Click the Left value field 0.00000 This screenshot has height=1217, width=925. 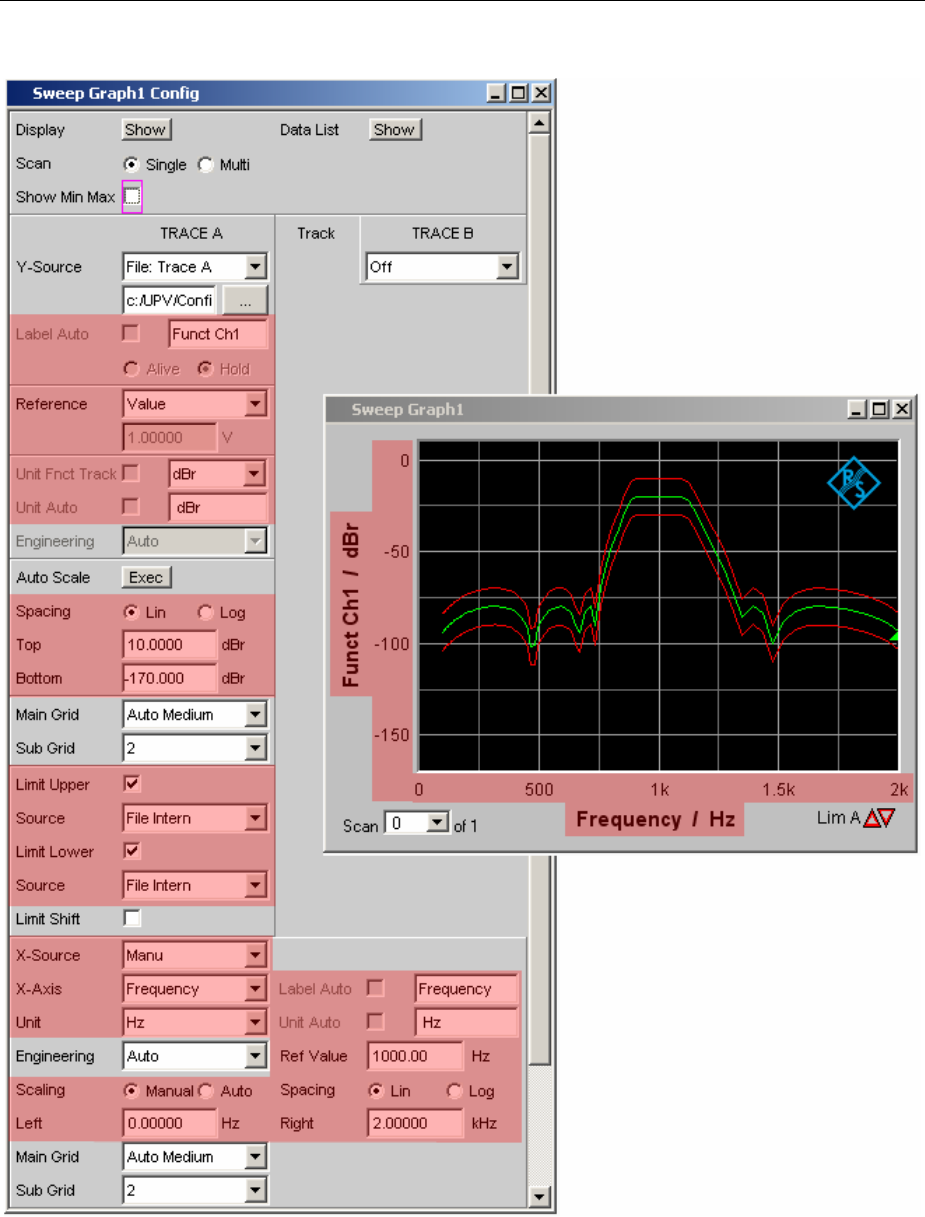tap(169, 1123)
